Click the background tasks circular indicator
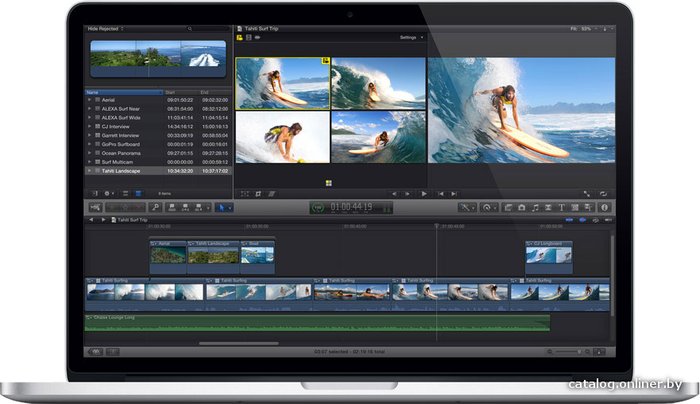Screen dimensions: 700x404 [318, 208]
